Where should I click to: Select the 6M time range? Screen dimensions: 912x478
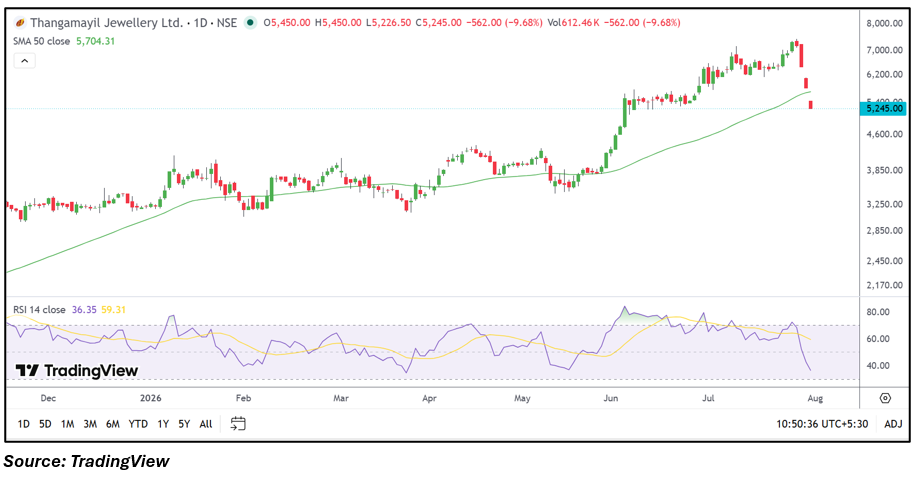point(113,424)
